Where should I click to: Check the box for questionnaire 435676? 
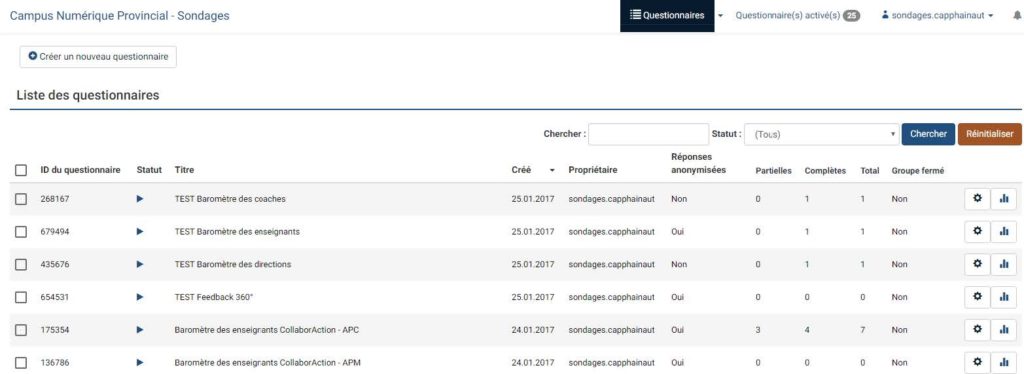pyautogui.click(x=21, y=264)
